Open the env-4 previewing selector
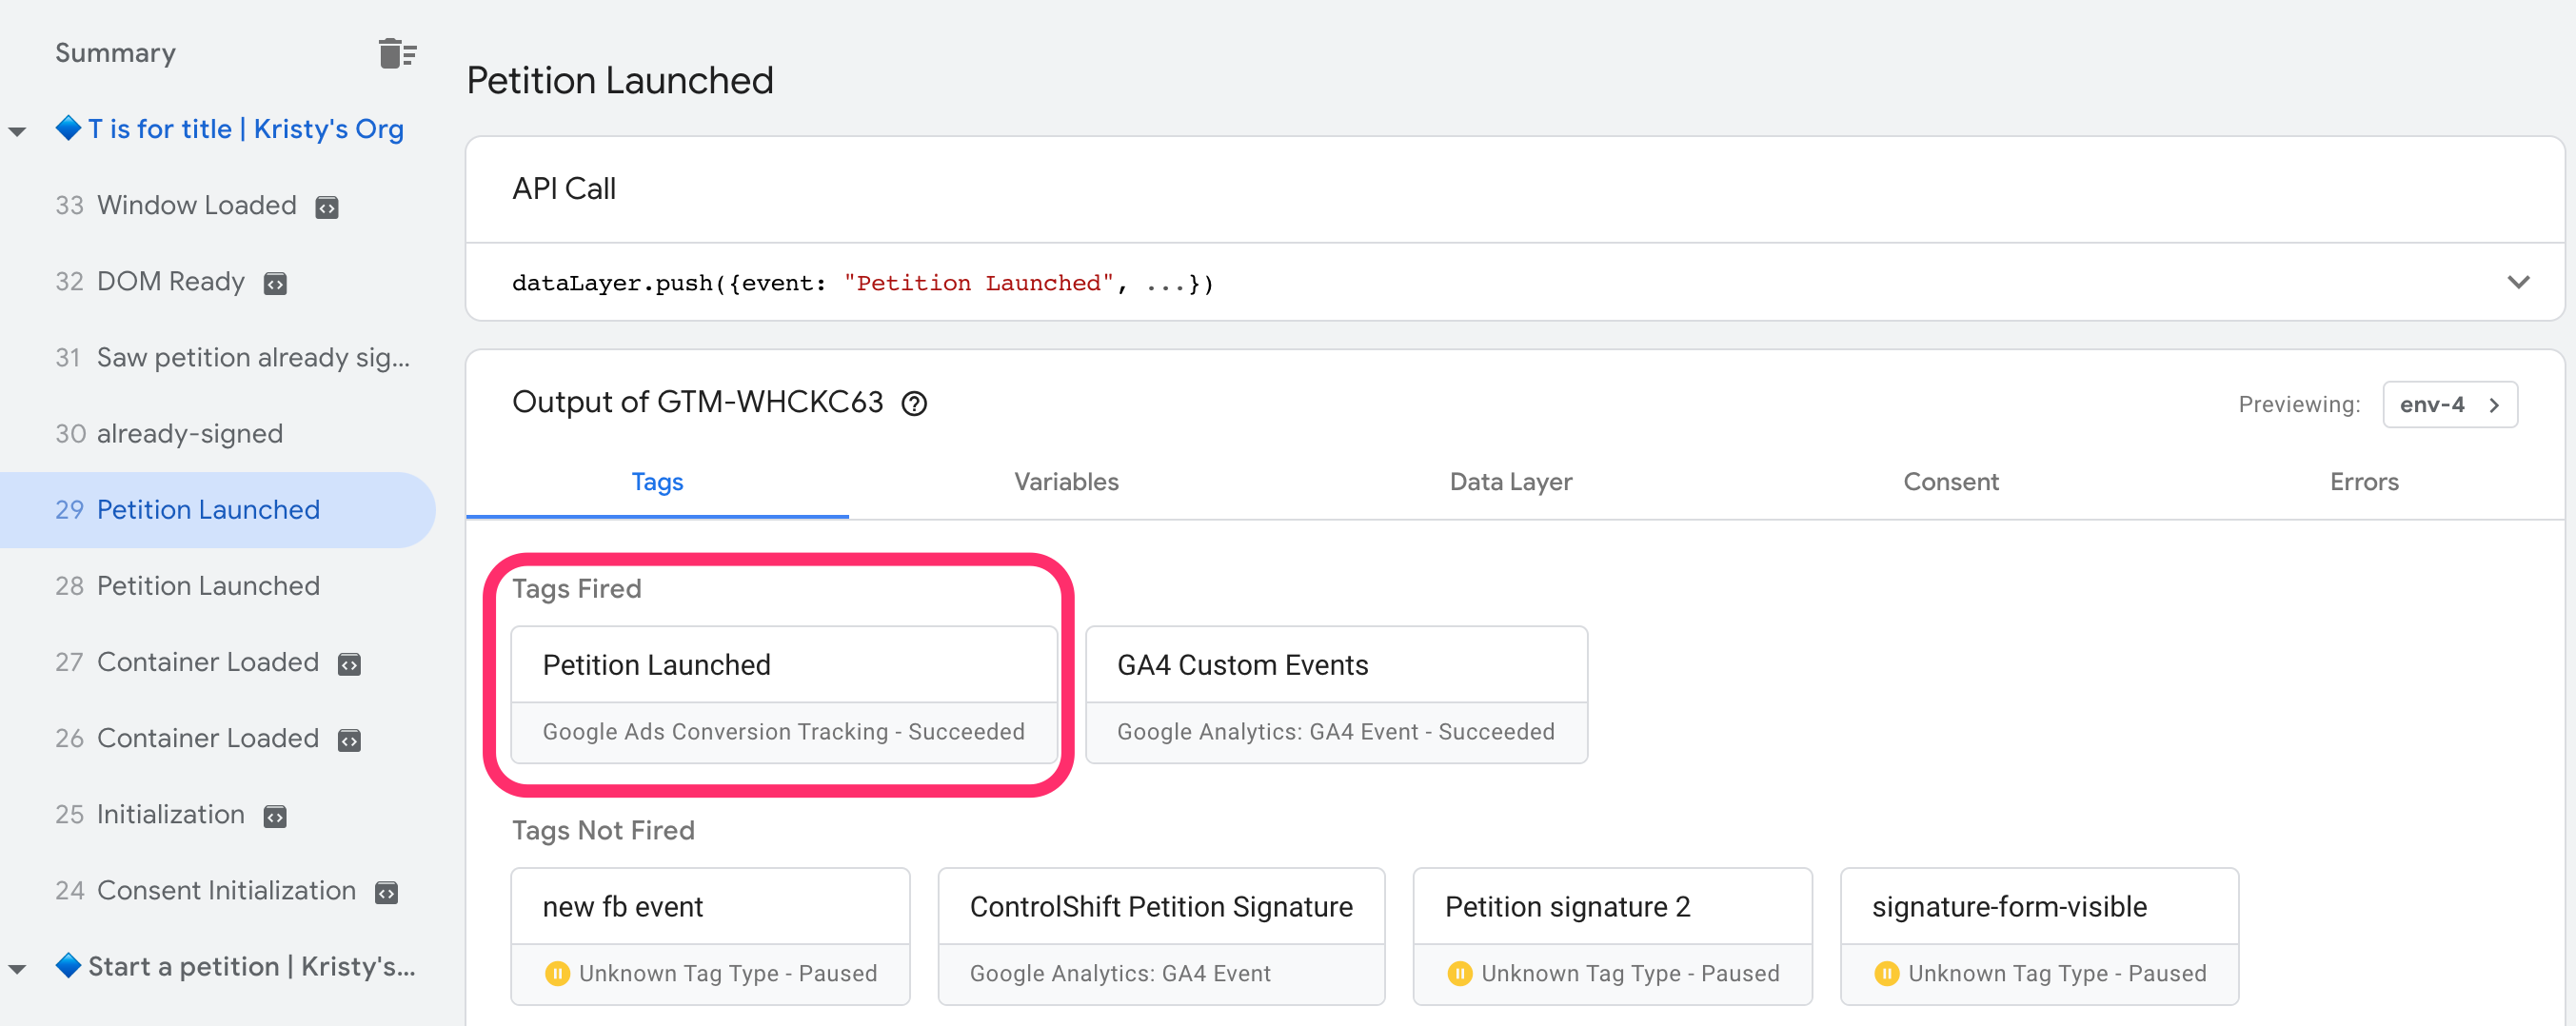The width and height of the screenshot is (2576, 1026). click(x=2449, y=404)
